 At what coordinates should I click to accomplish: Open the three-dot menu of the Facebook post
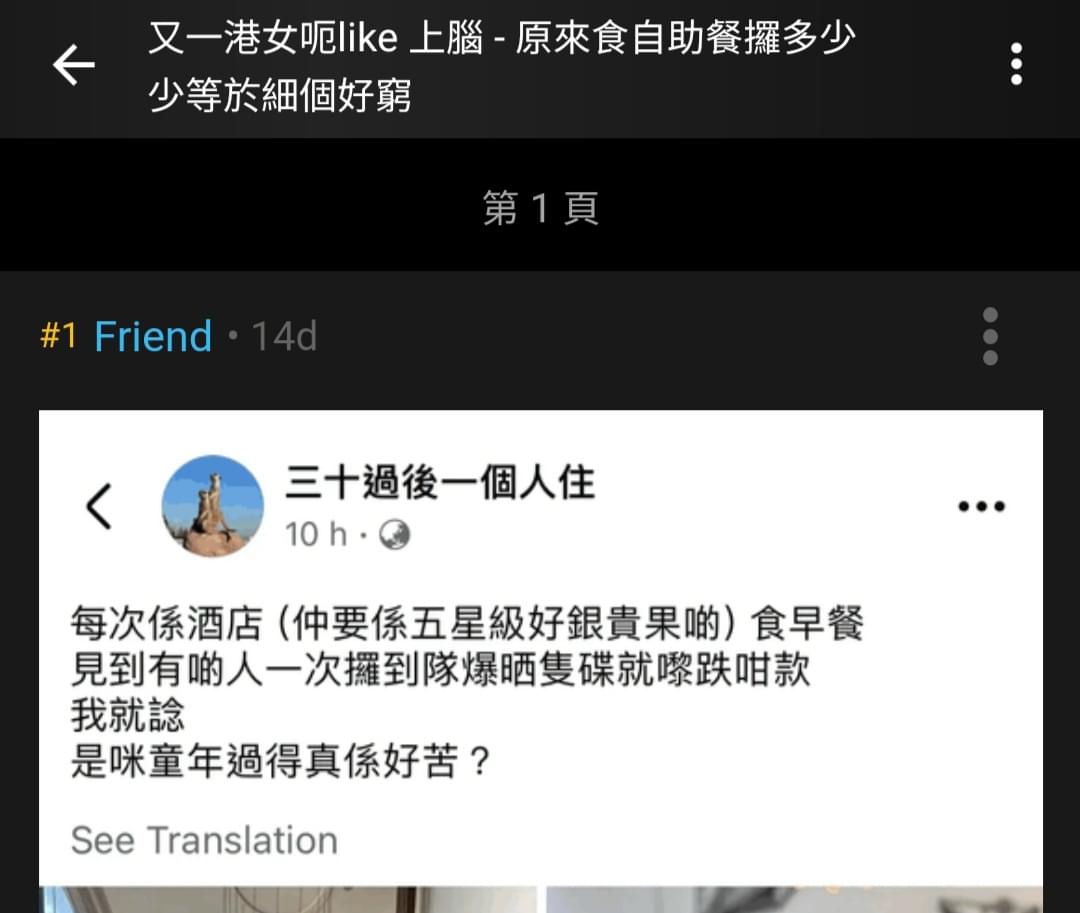[982, 507]
